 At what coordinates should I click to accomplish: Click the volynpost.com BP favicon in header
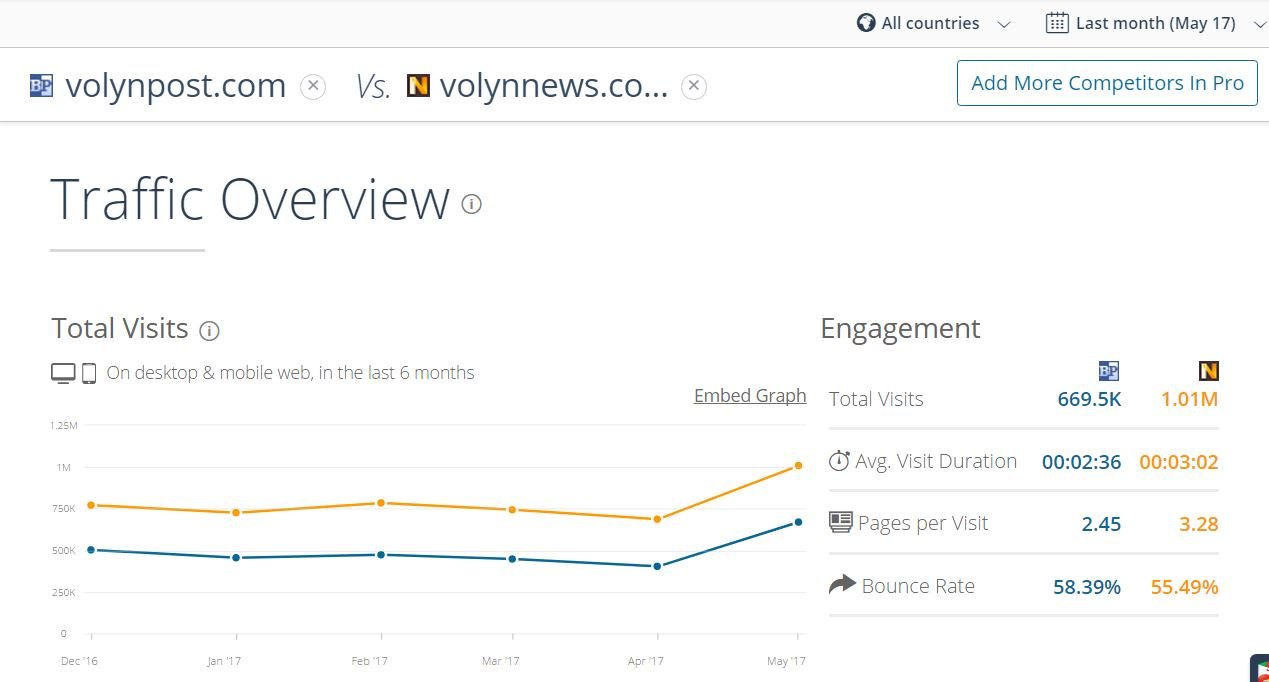coord(41,86)
